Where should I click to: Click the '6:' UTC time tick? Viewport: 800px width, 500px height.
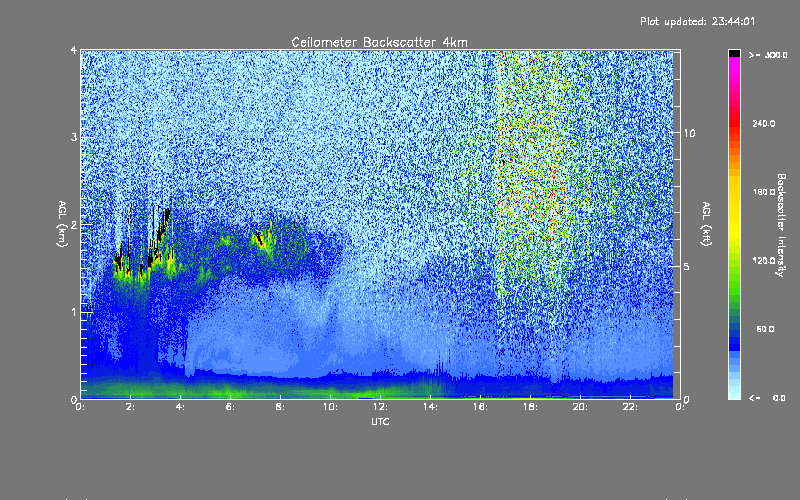[x=230, y=407]
